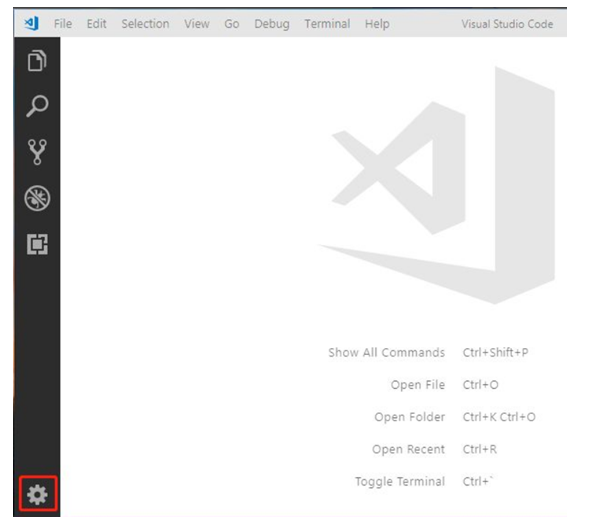
Task: Click the Show All Commands label
Action: (386, 353)
